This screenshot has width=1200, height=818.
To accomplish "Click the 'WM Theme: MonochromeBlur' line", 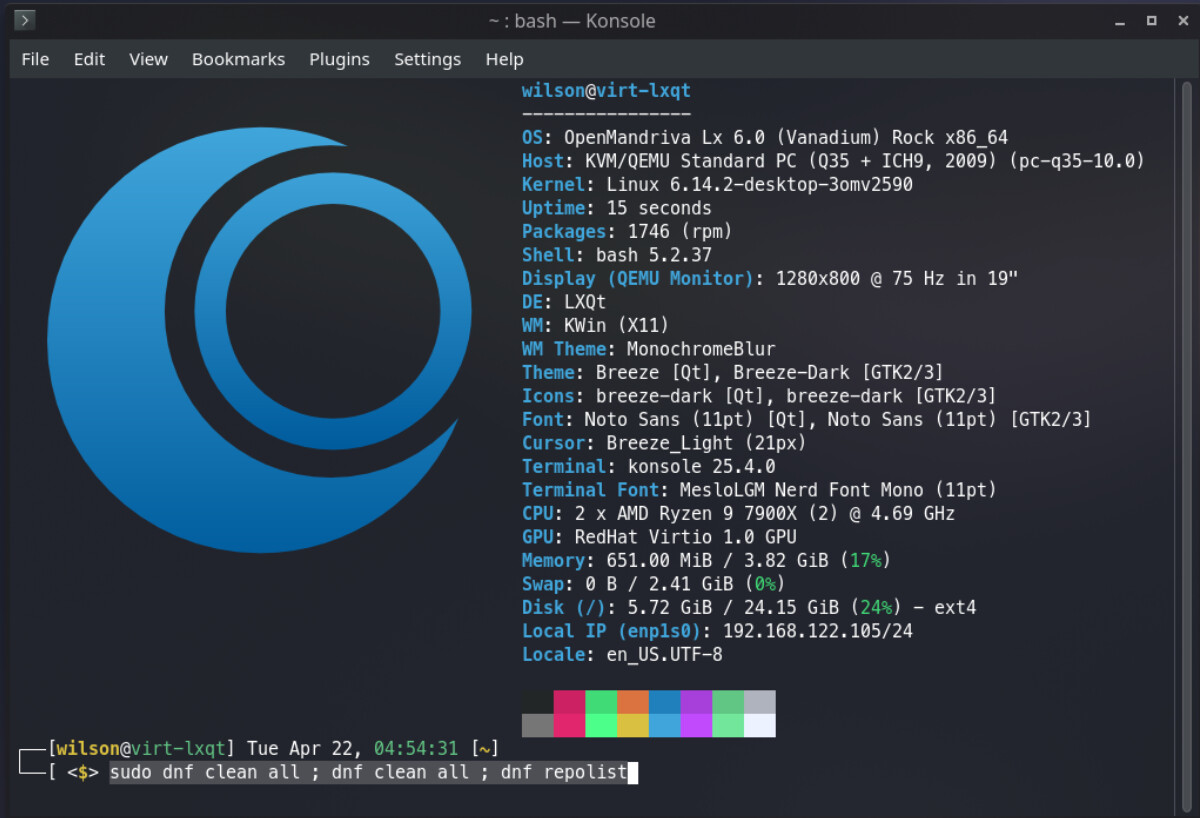I will (x=649, y=349).
